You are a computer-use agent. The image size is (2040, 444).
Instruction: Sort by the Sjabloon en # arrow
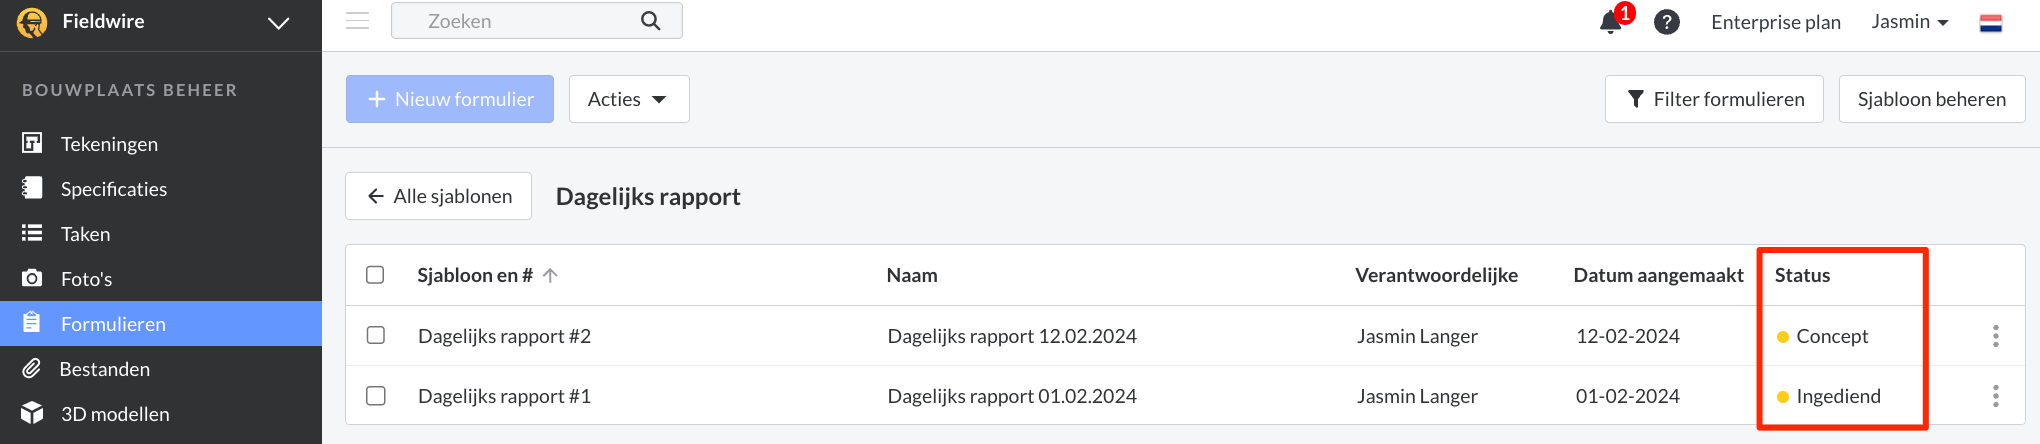coord(550,275)
